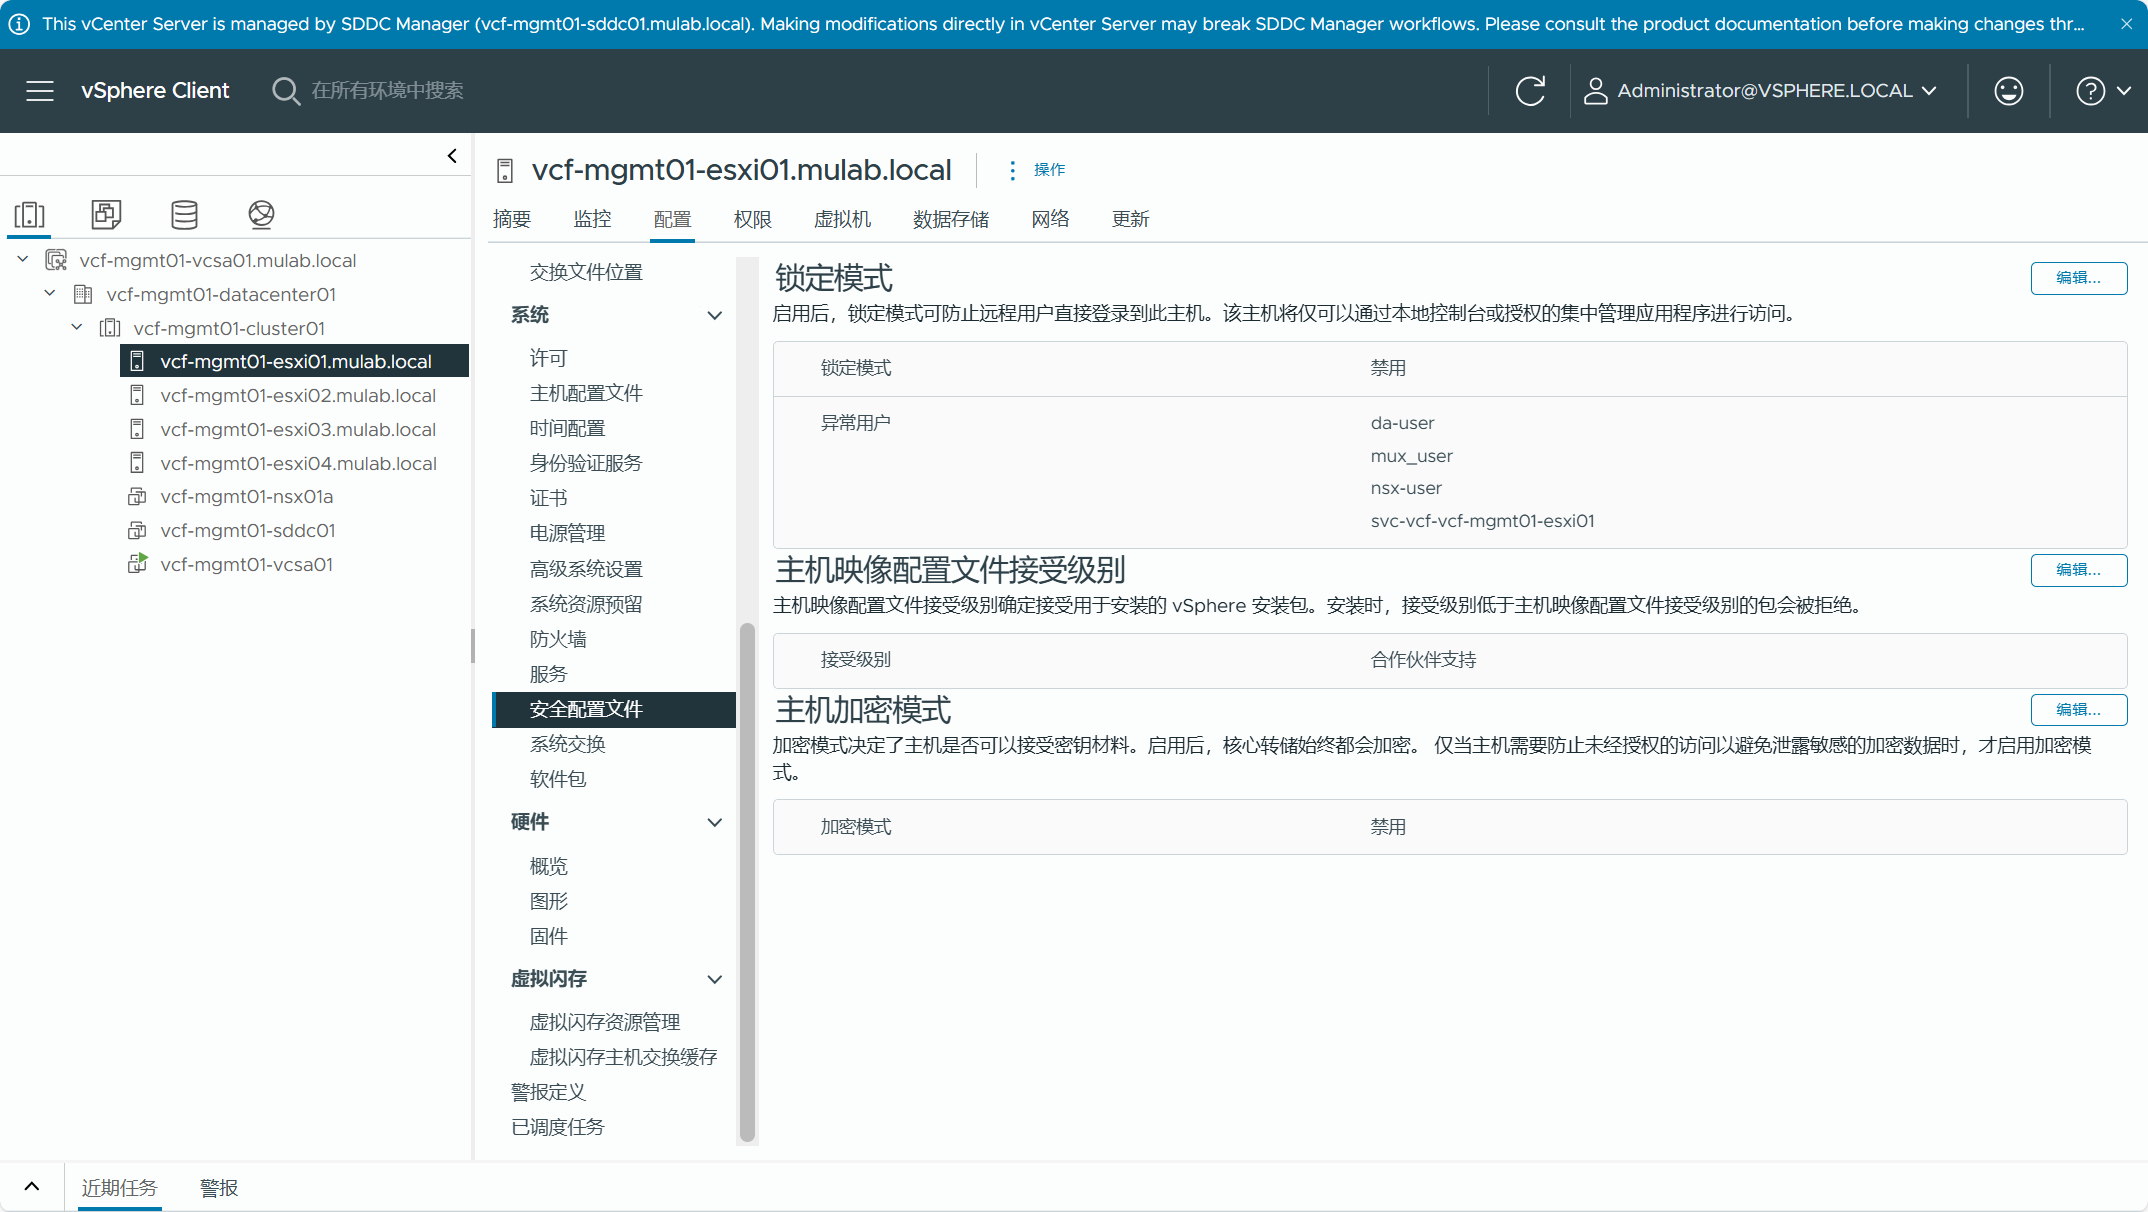This screenshot has height=1212, width=2148.
Task: Open the feedback smiley icon
Action: point(2009,91)
